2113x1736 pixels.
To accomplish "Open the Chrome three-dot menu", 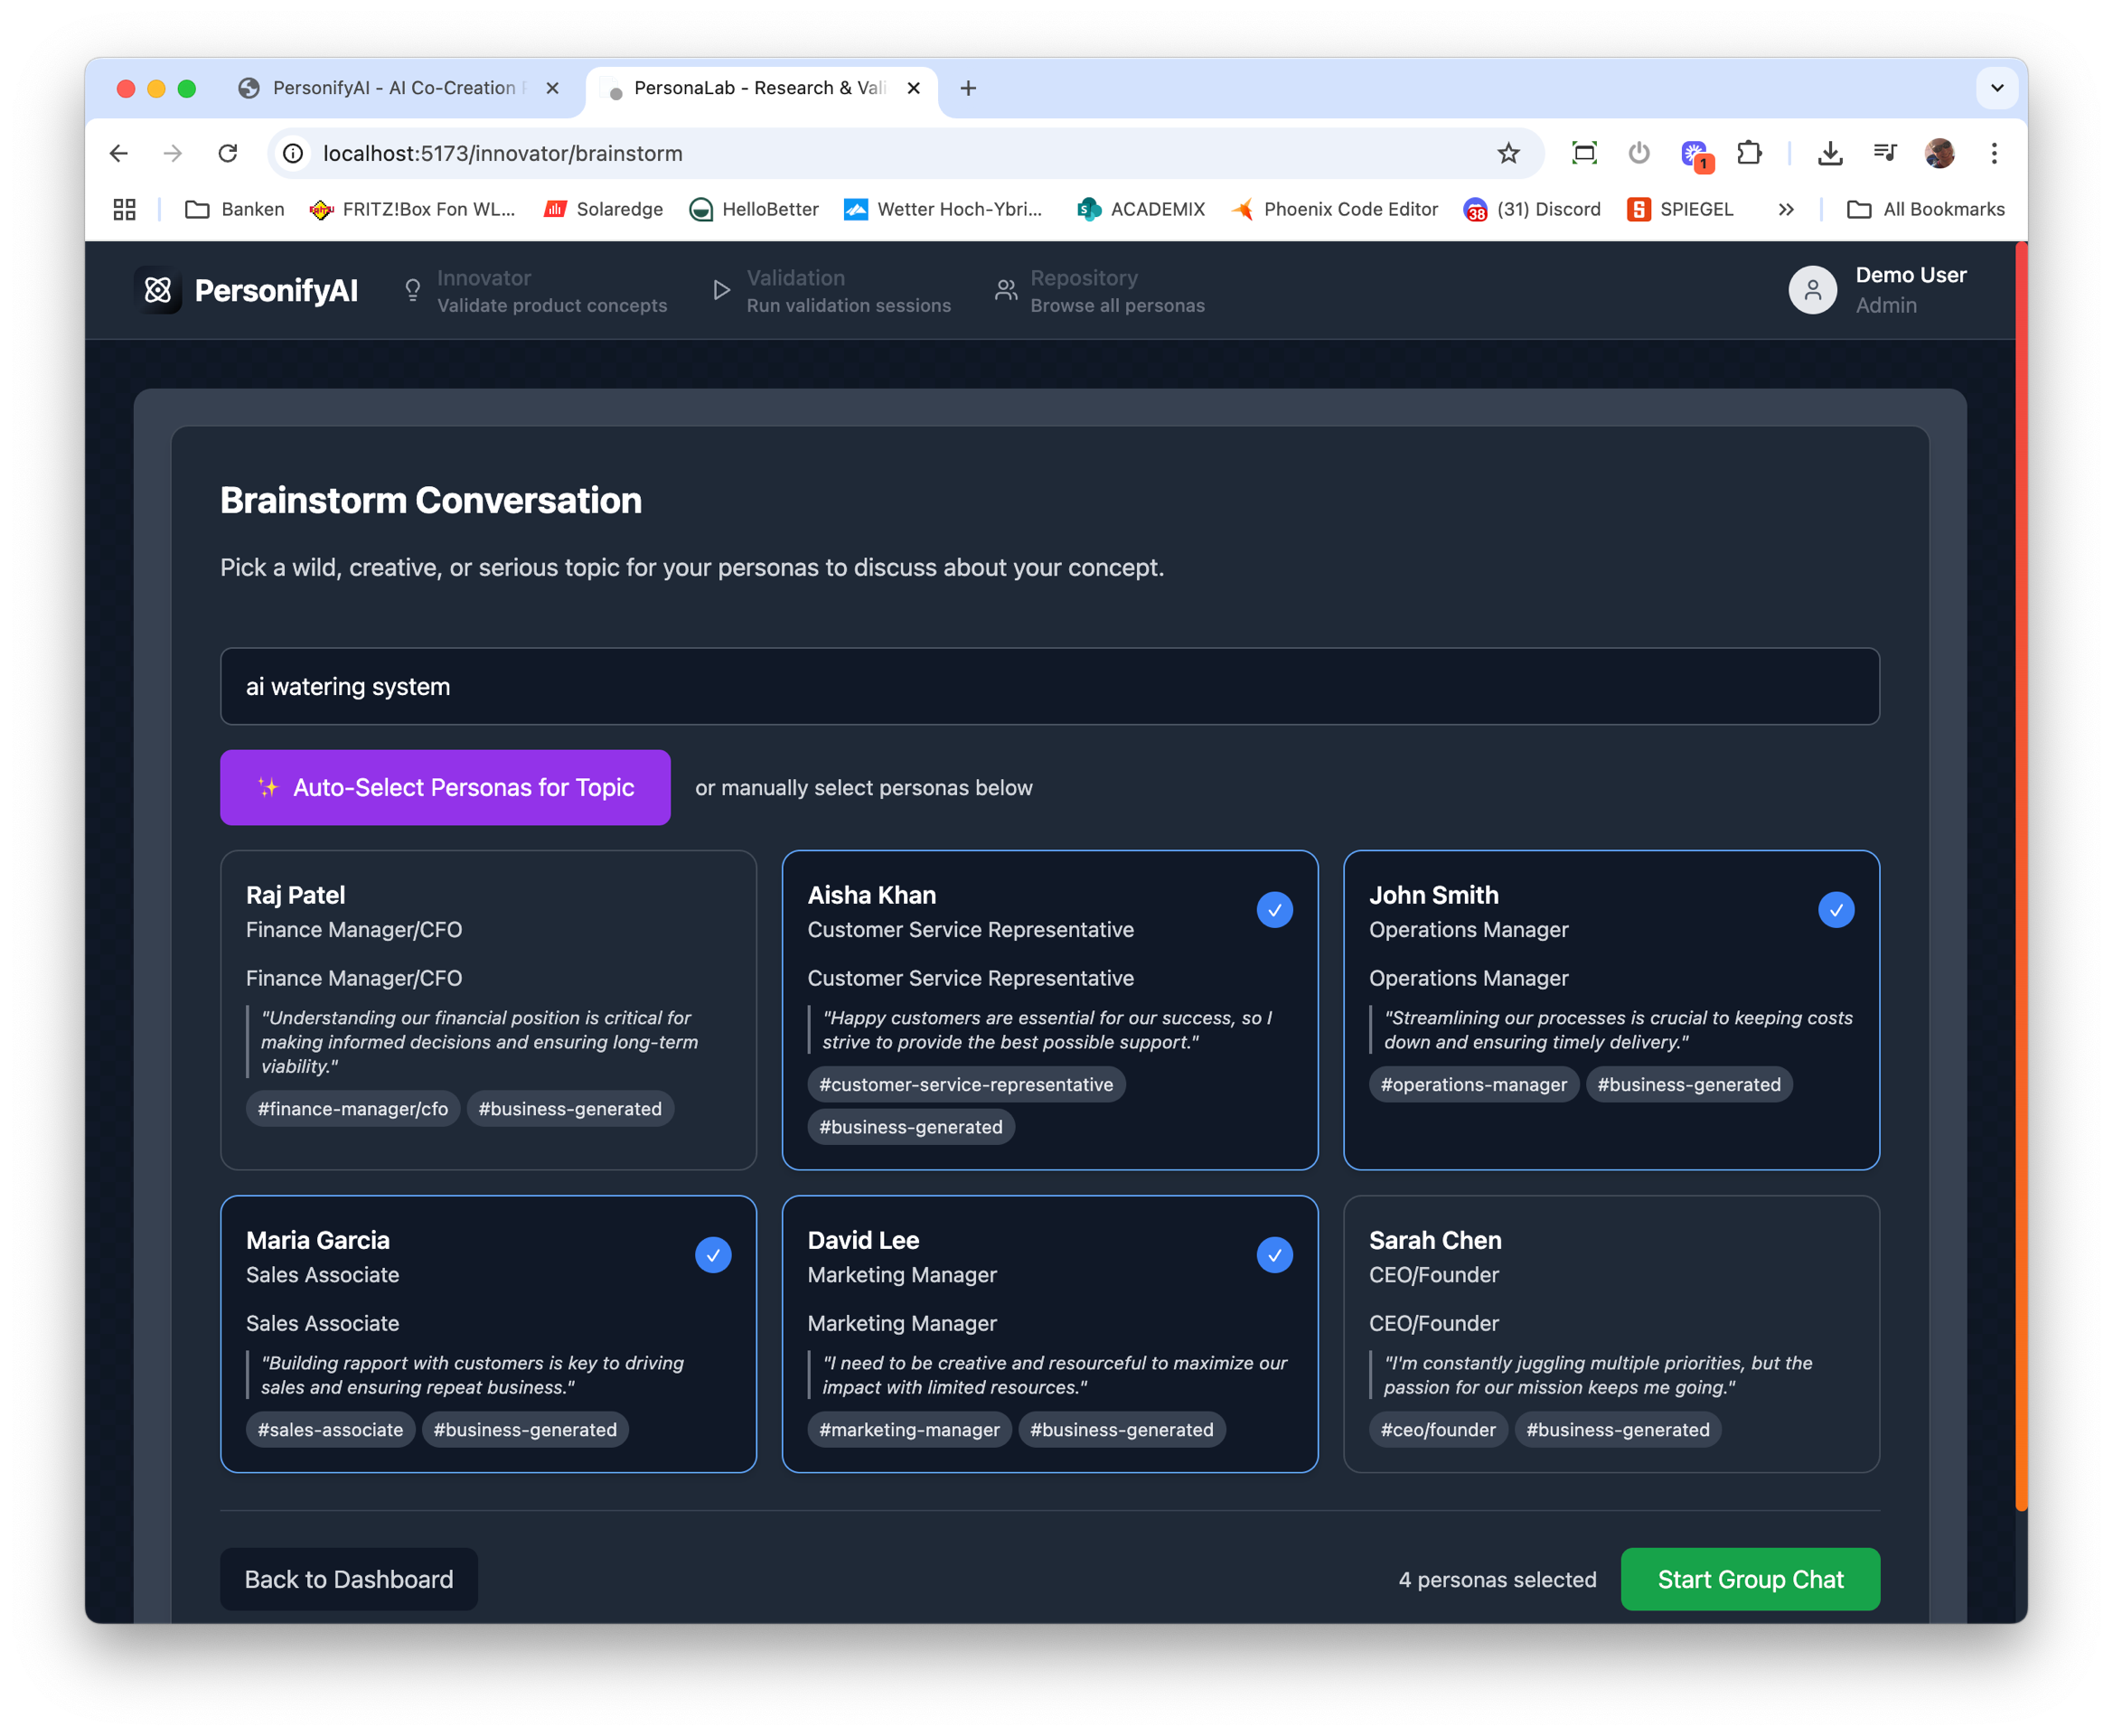I will [x=1993, y=153].
